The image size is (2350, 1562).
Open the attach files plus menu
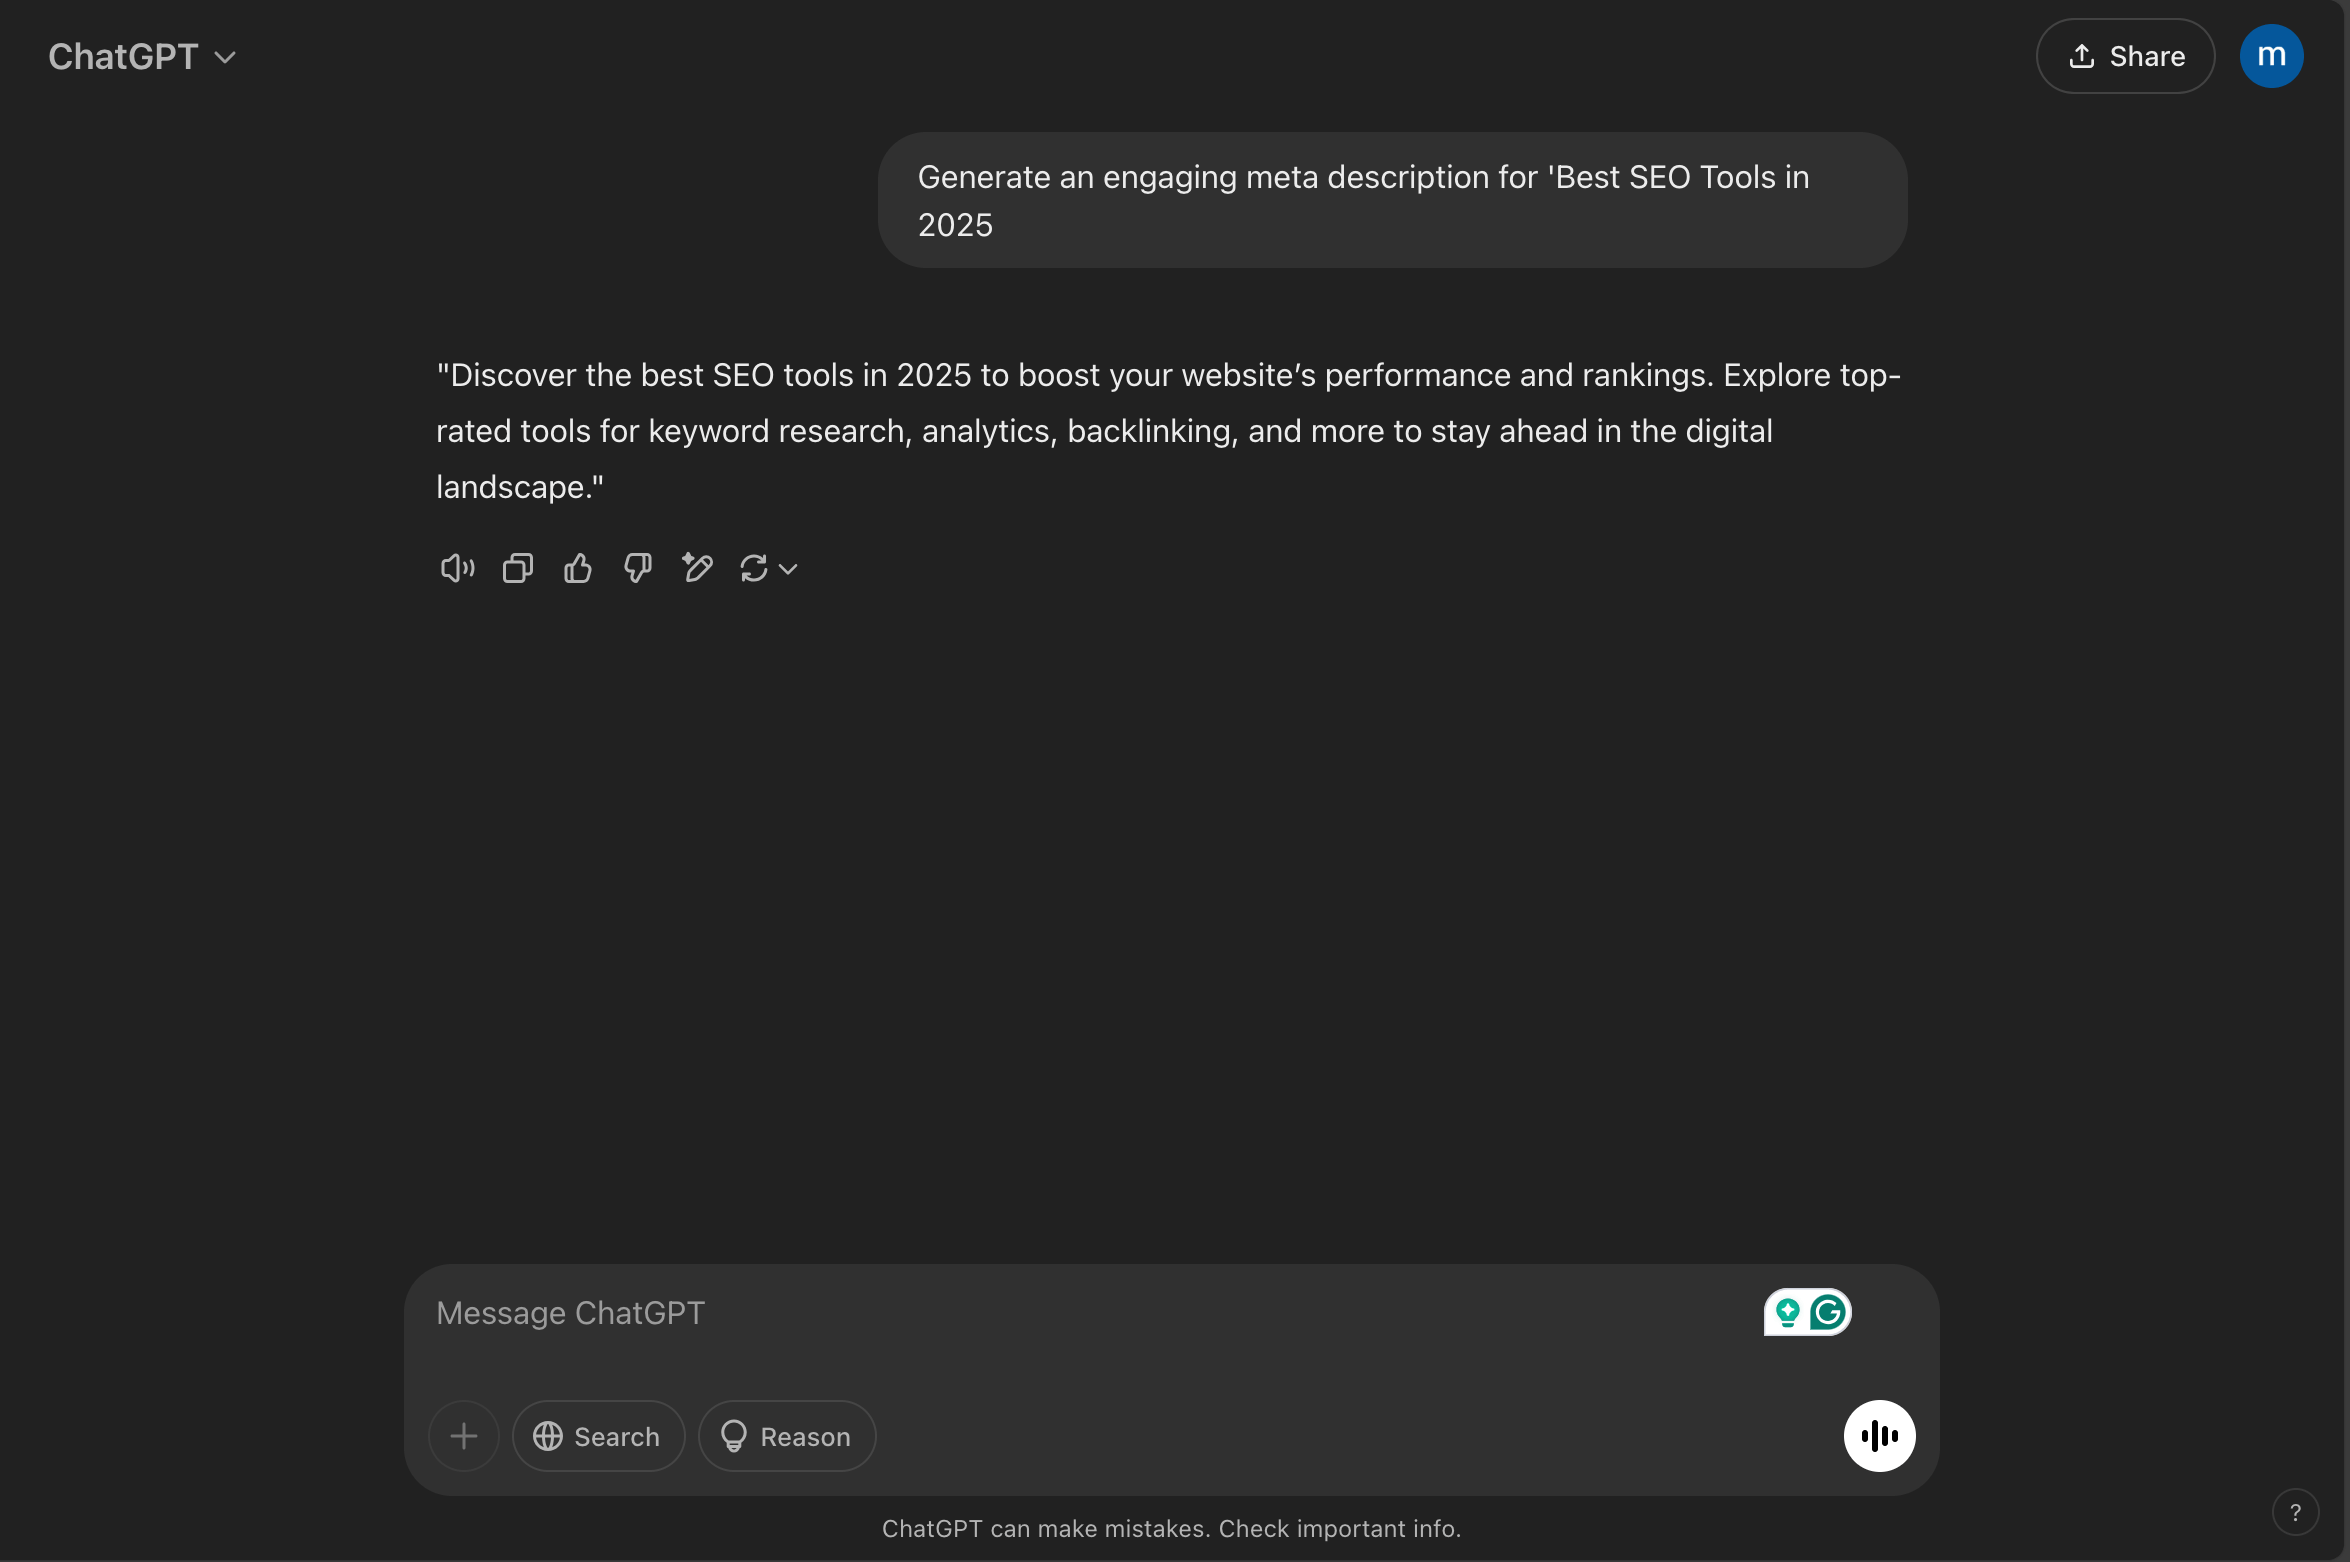pos(463,1436)
